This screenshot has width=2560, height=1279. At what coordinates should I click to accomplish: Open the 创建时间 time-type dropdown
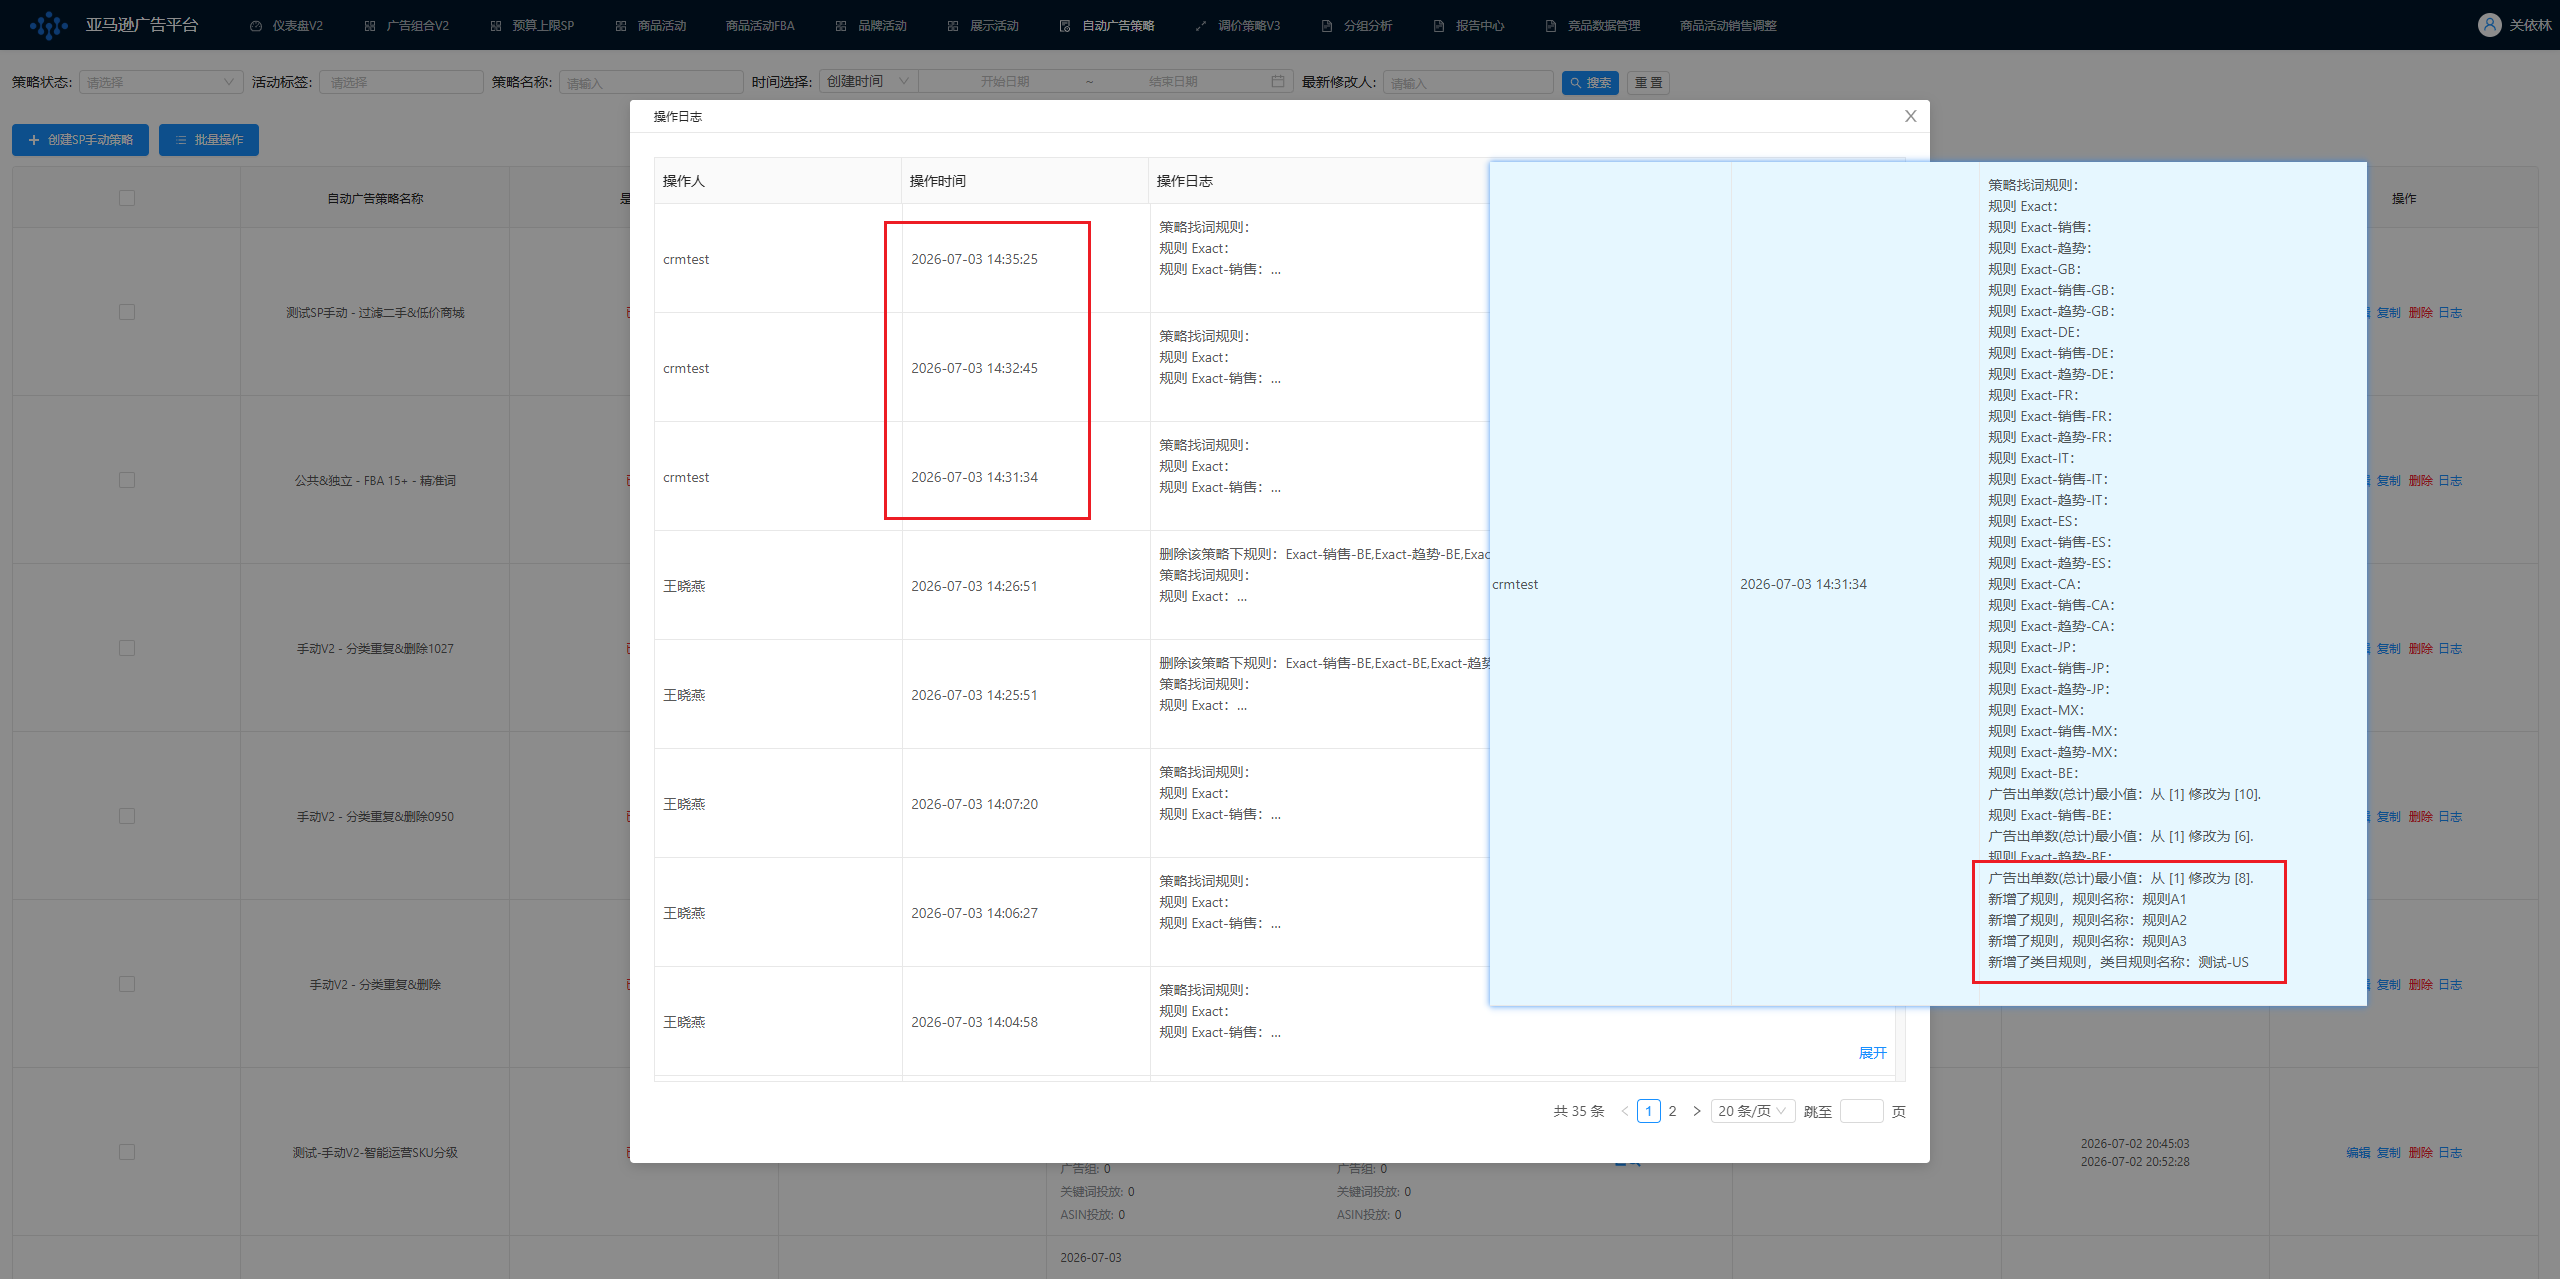click(x=868, y=81)
